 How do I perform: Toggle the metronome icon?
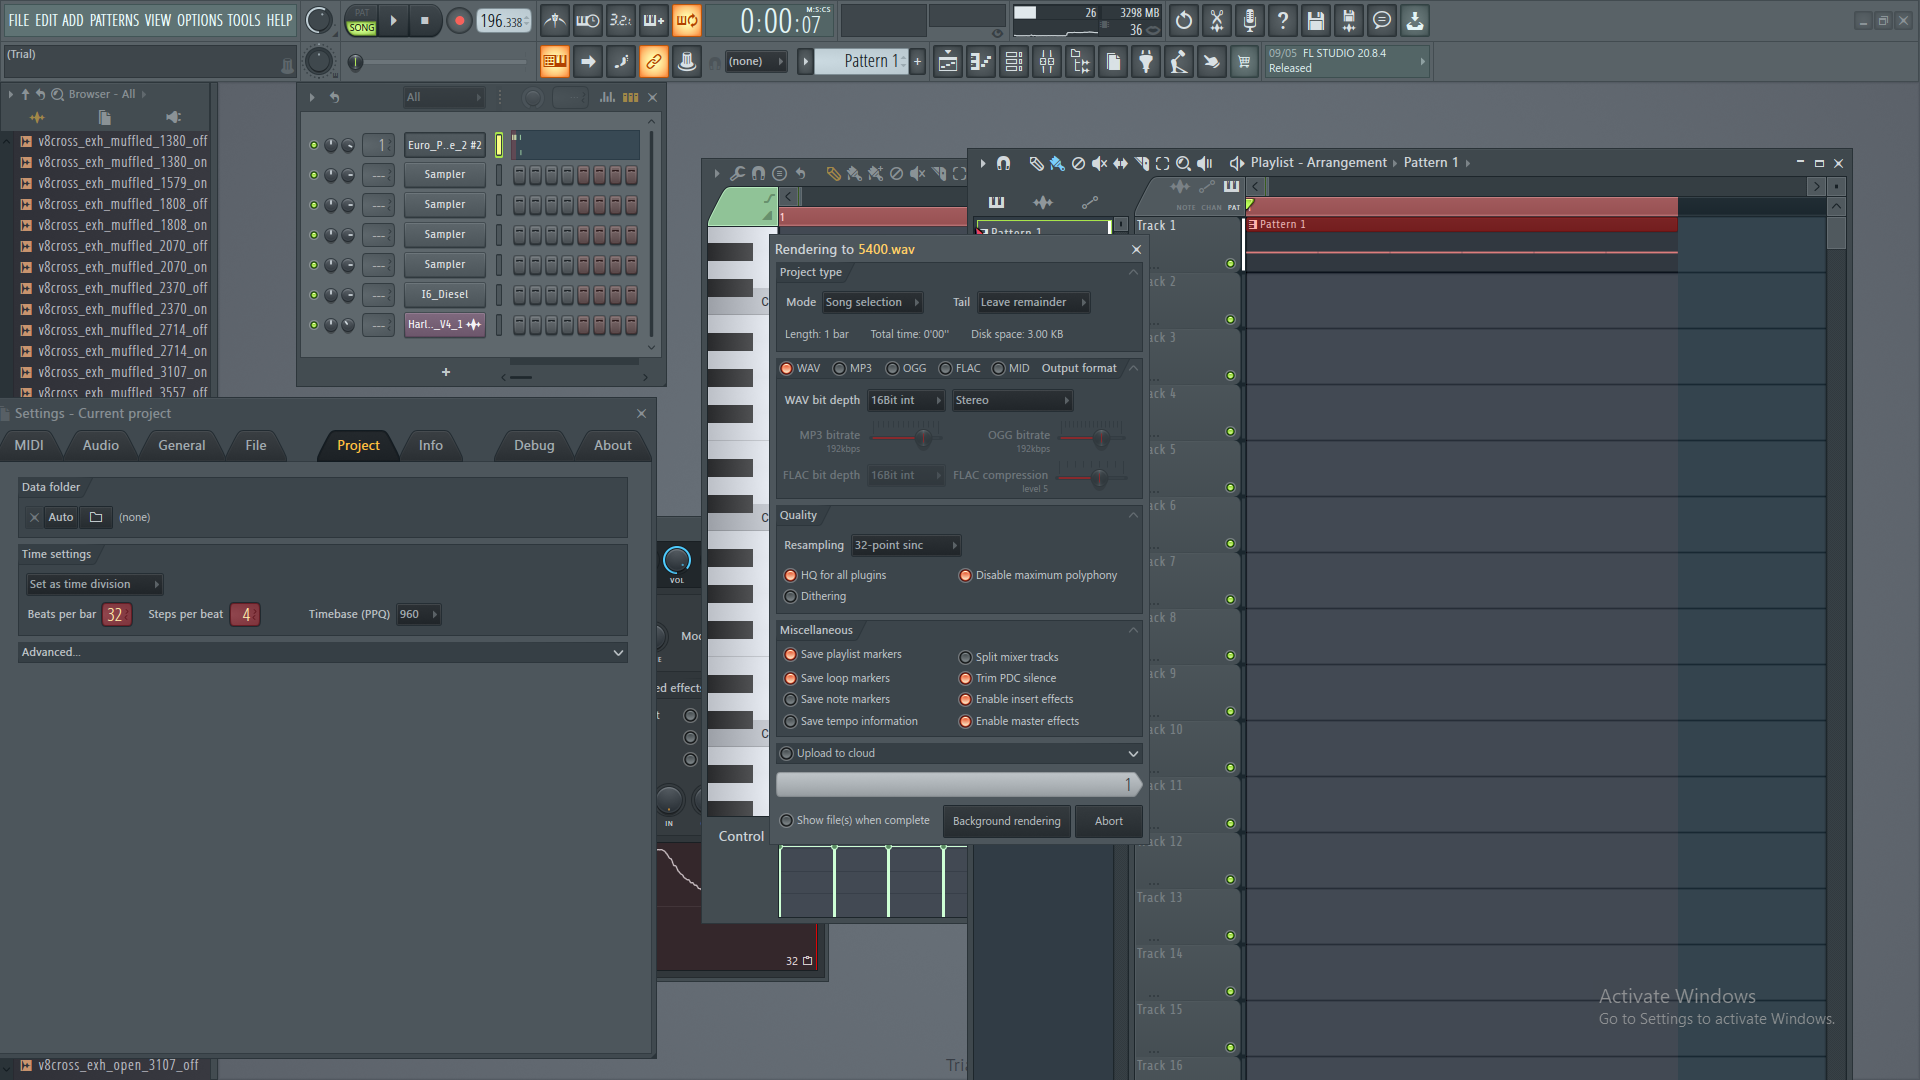(554, 20)
